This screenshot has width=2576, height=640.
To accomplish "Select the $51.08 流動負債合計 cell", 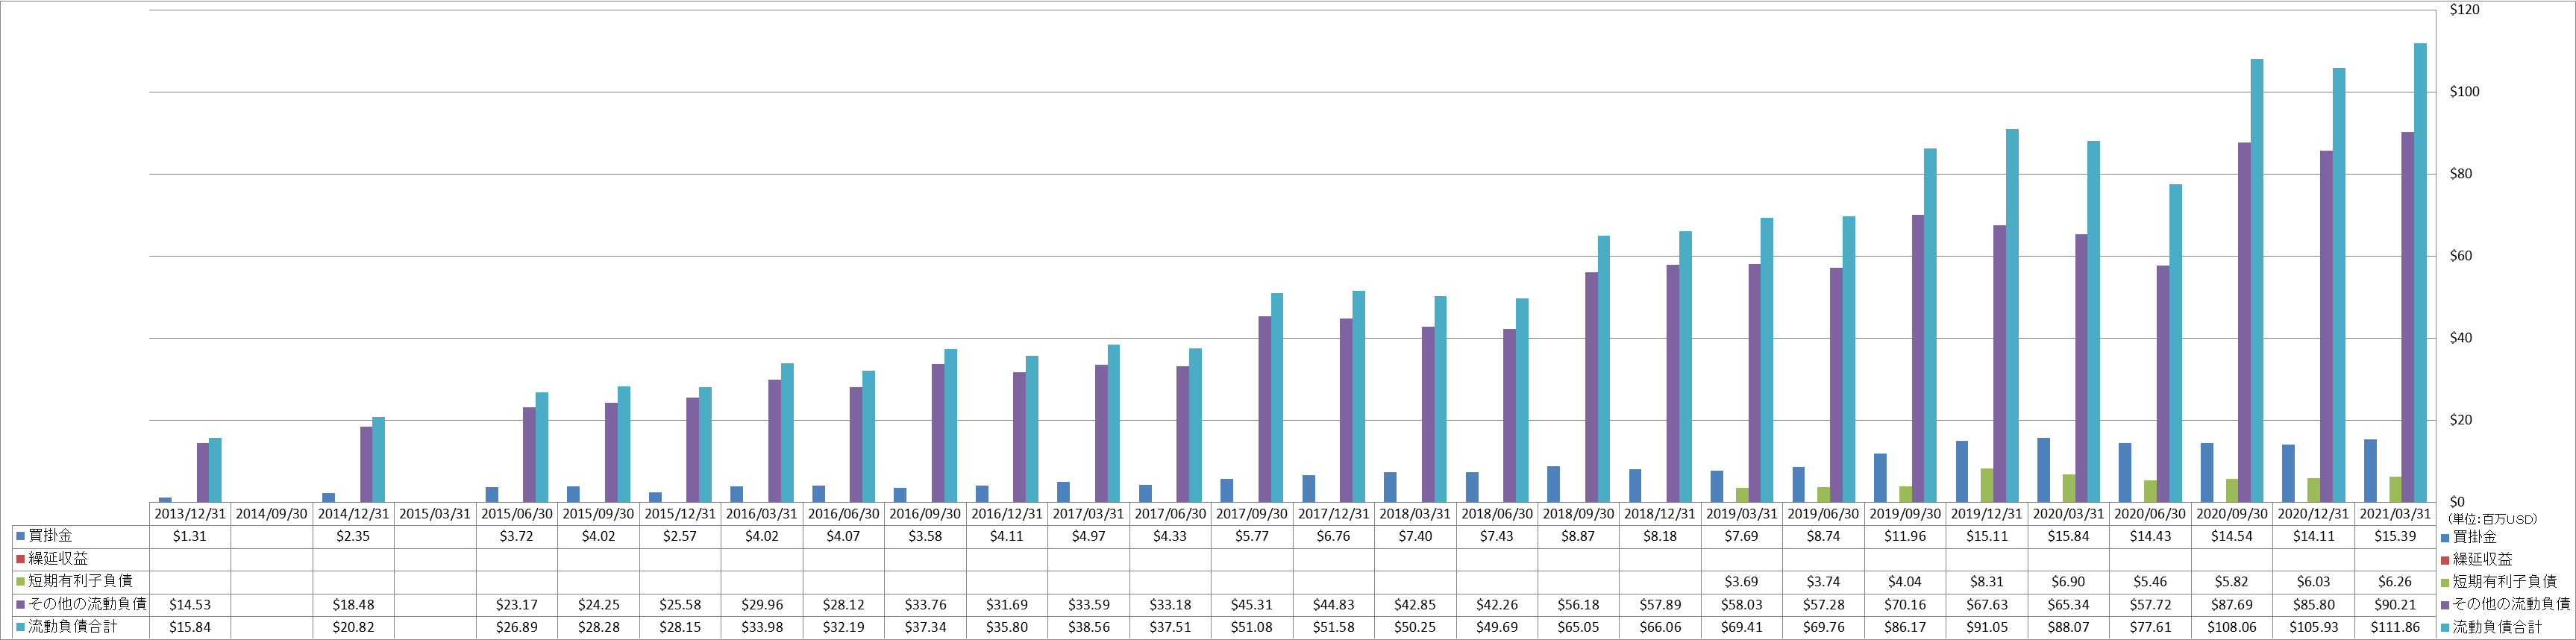I will tap(1252, 628).
